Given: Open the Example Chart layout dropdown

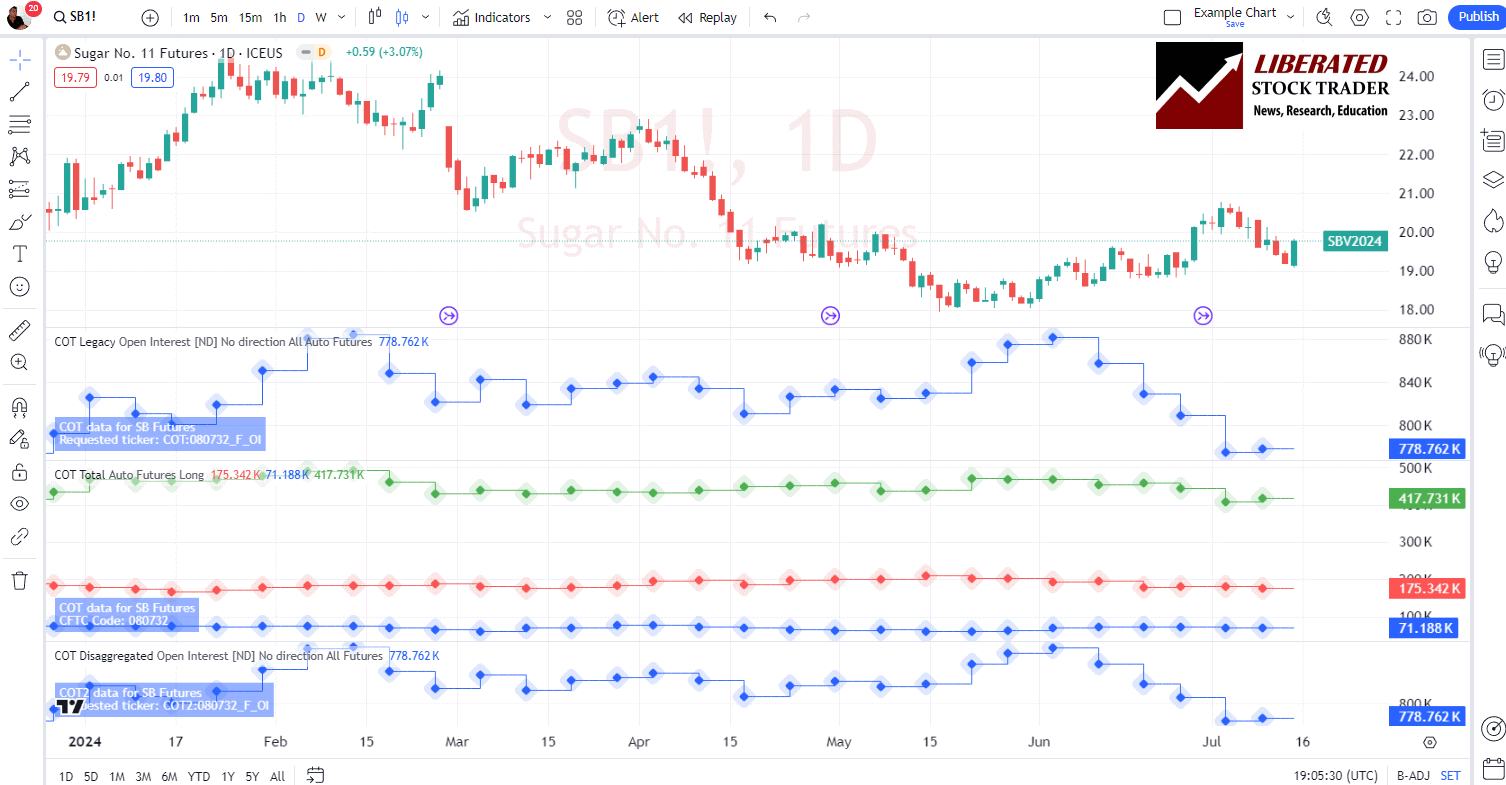Looking at the screenshot, I should coord(1291,16).
